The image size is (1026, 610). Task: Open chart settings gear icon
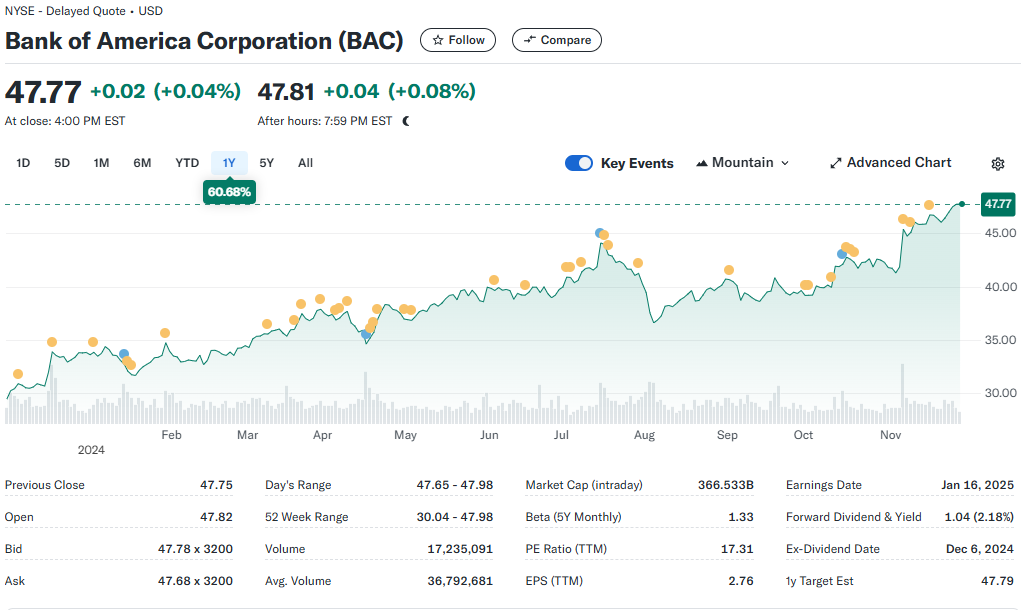(x=997, y=164)
